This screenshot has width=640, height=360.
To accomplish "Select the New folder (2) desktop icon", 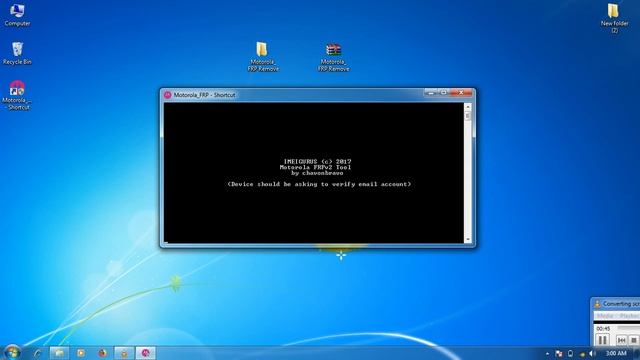I will (614, 18).
